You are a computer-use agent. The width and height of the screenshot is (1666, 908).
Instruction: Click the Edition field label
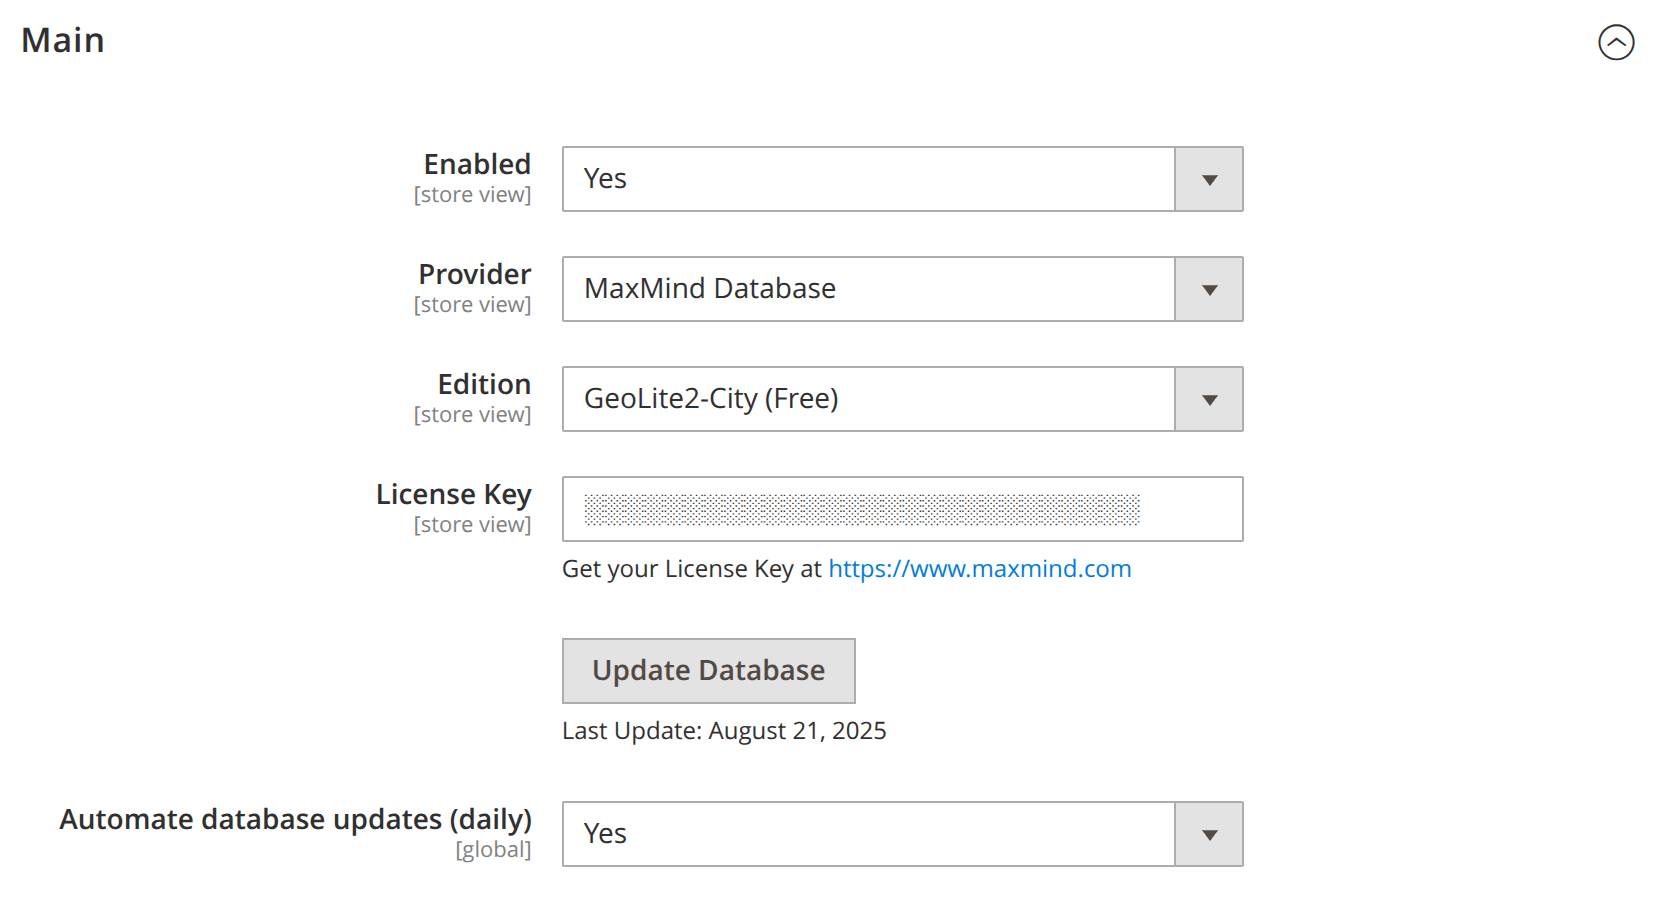pyautogui.click(x=484, y=385)
